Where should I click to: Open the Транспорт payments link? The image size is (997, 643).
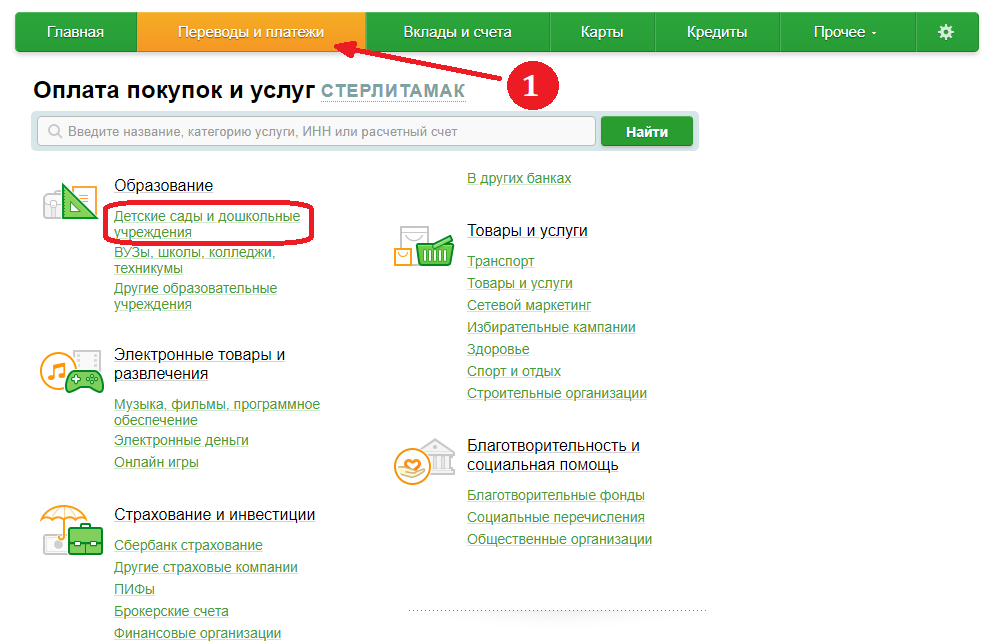coord(500,261)
